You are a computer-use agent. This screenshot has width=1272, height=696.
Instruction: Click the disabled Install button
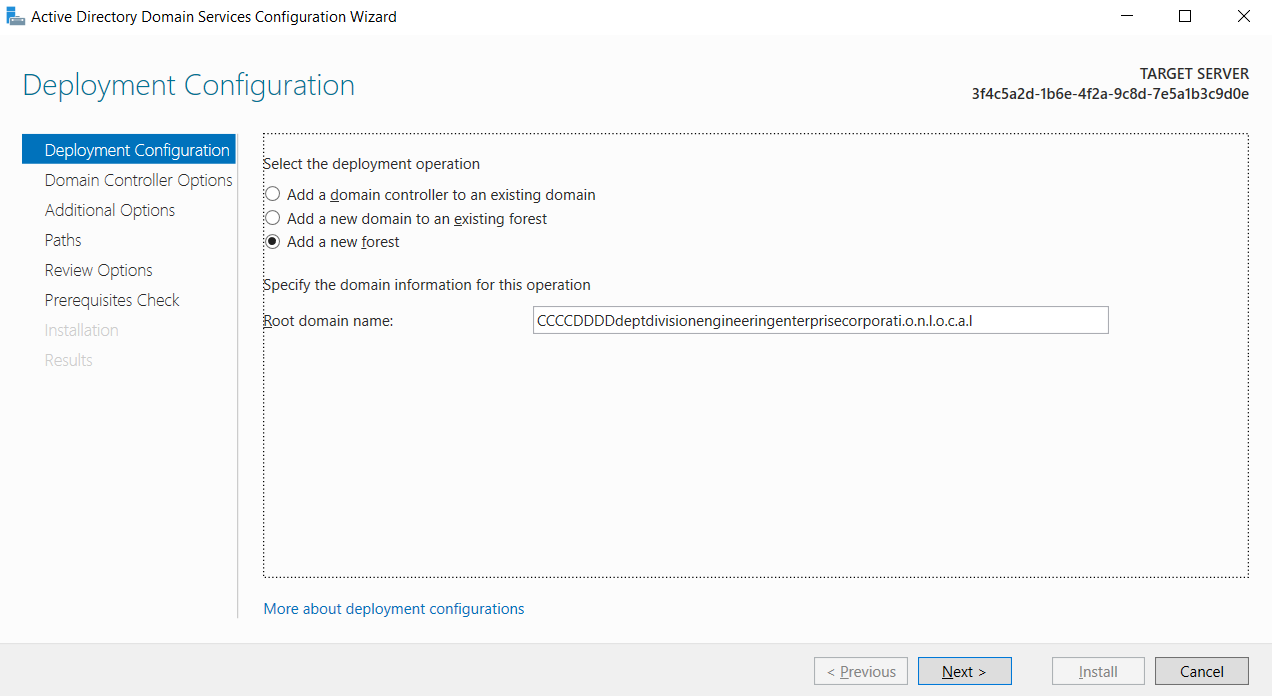(1098, 671)
